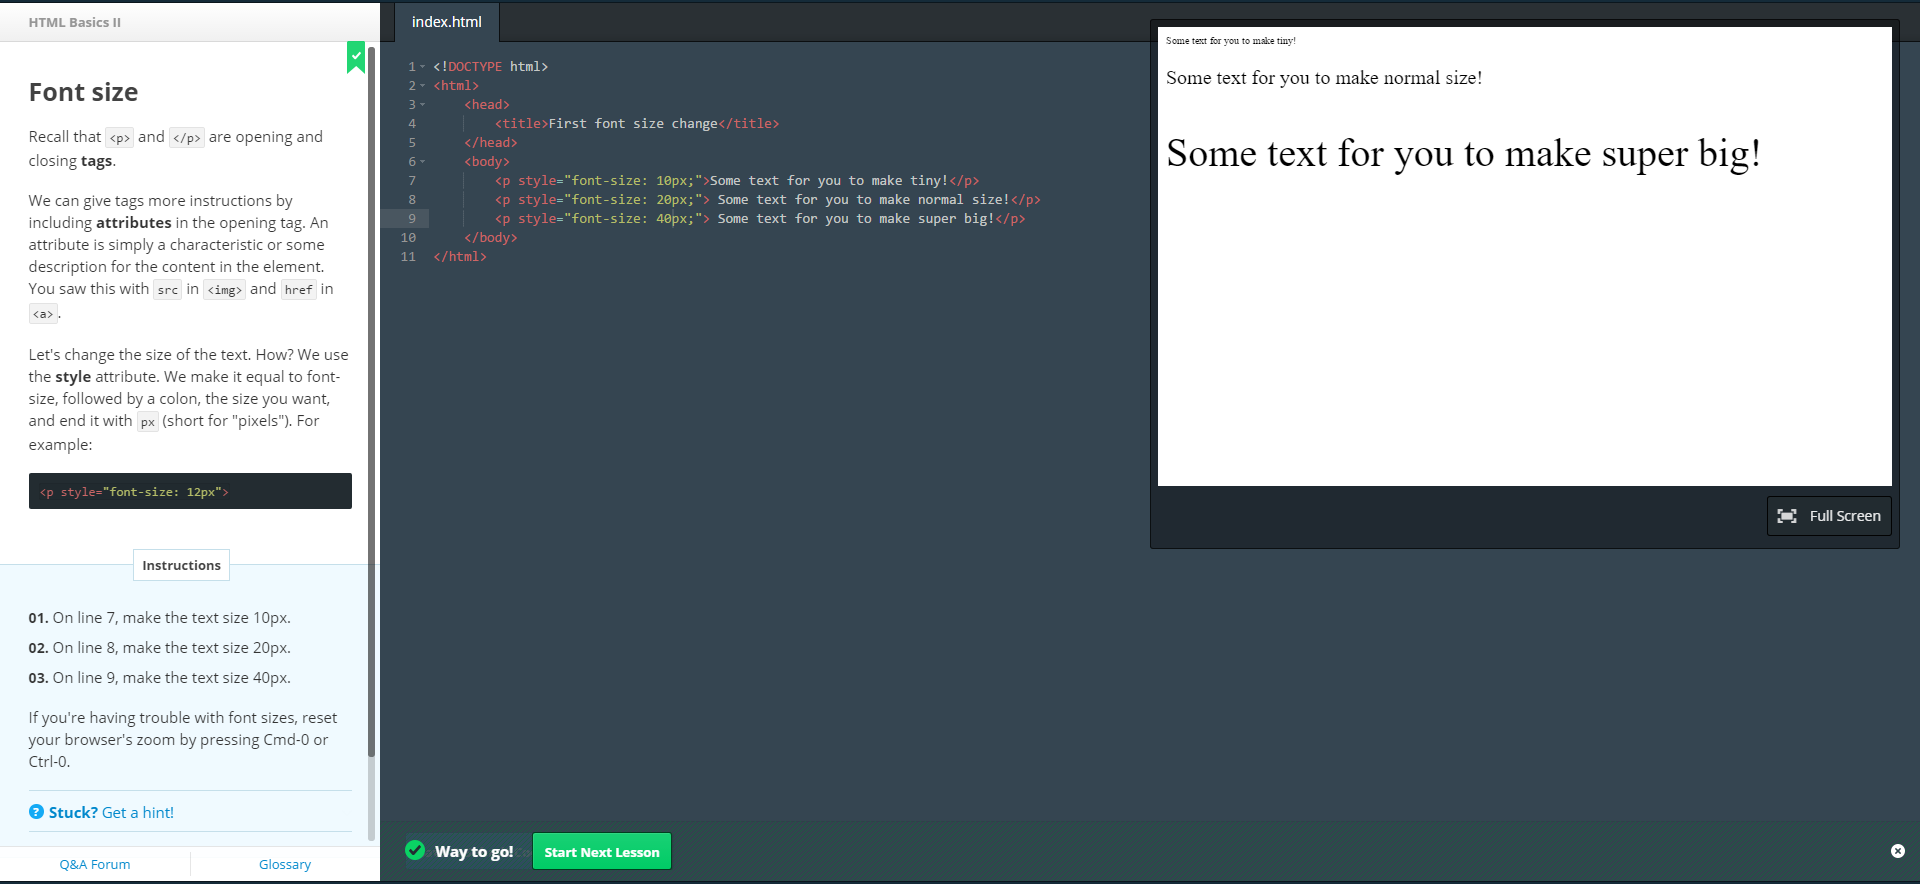1920x884 pixels.
Task: Click the Get a hint! link text
Action: click(x=137, y=812)
